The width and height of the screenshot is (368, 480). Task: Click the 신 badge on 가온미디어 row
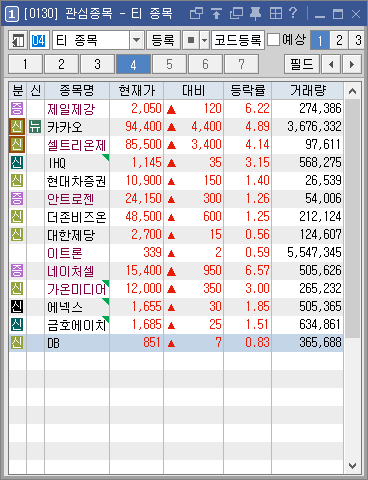[x=17, y=289]
